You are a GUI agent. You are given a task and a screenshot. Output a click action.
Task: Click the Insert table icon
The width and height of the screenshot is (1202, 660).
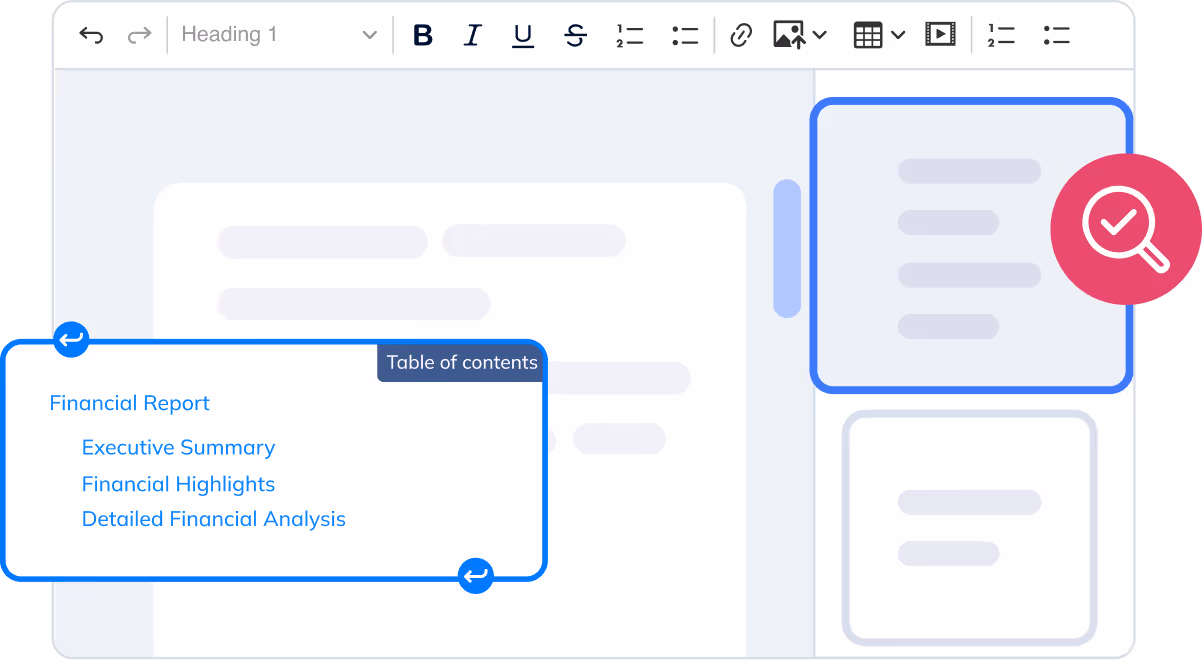[868, 36]
